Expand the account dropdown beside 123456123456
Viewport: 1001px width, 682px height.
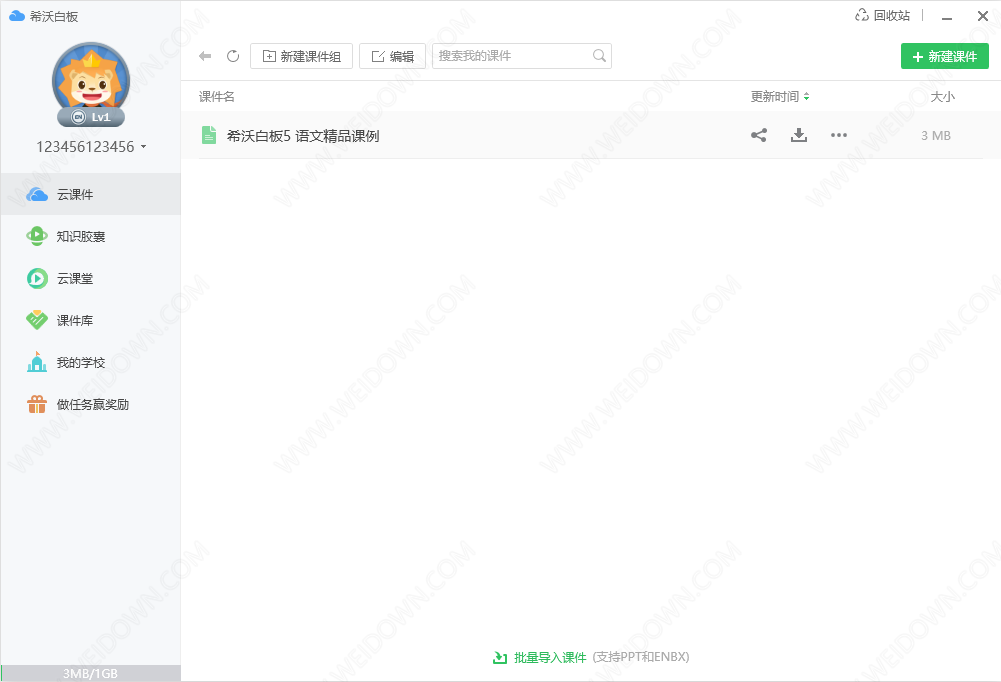[x=143, y=147]
